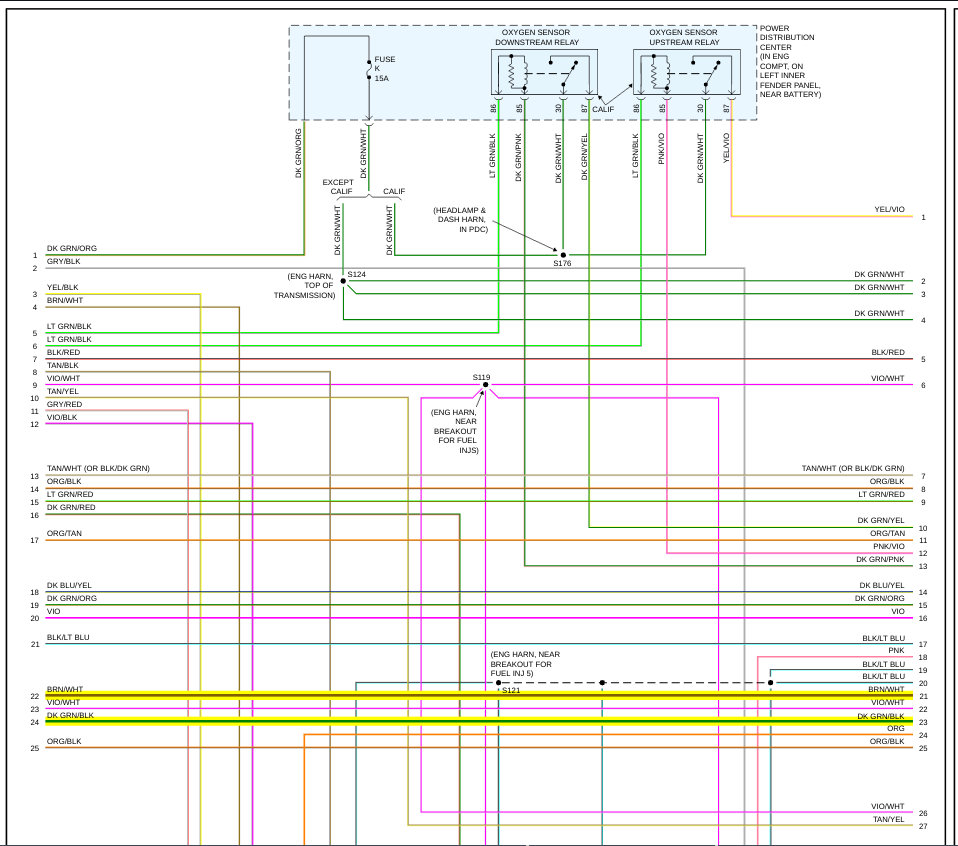Click vertical DK GRN/ORG label below the PDC
The image size is (958, 846).
point(299,153)
